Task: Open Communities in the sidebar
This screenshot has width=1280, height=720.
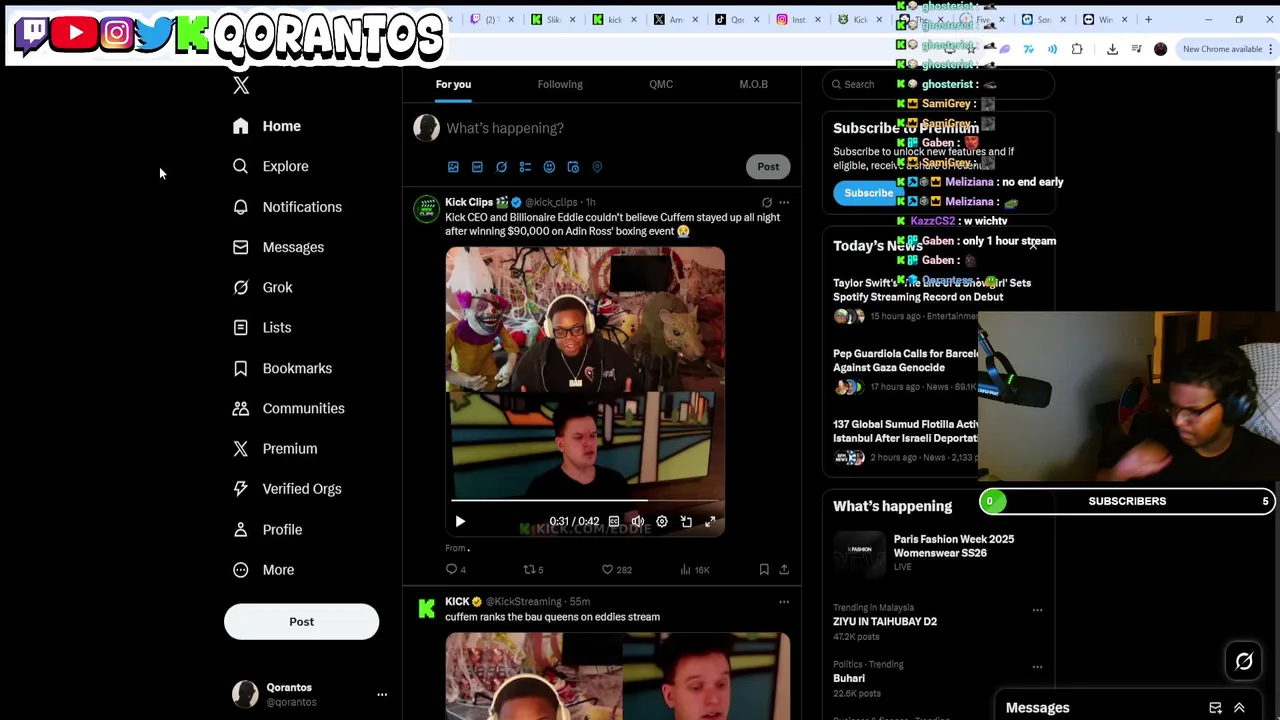Action: [x=288, y=408]
